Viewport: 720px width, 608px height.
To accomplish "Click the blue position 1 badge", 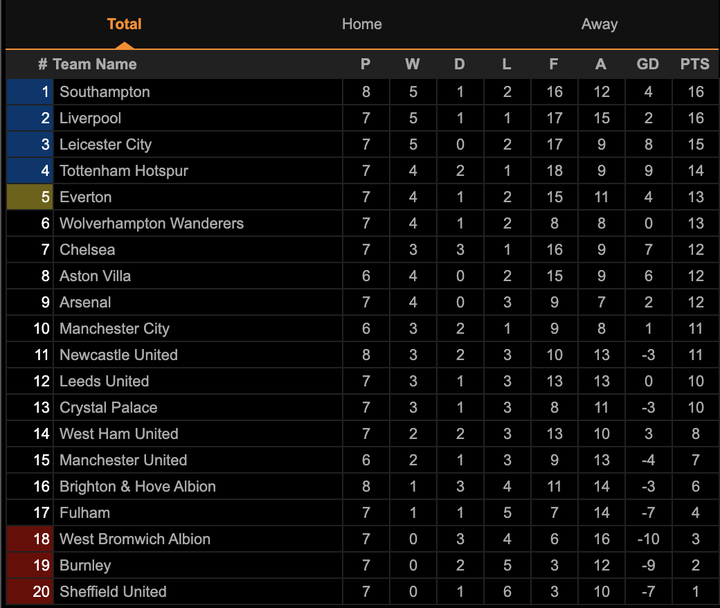I will click(x=30, y=92).
